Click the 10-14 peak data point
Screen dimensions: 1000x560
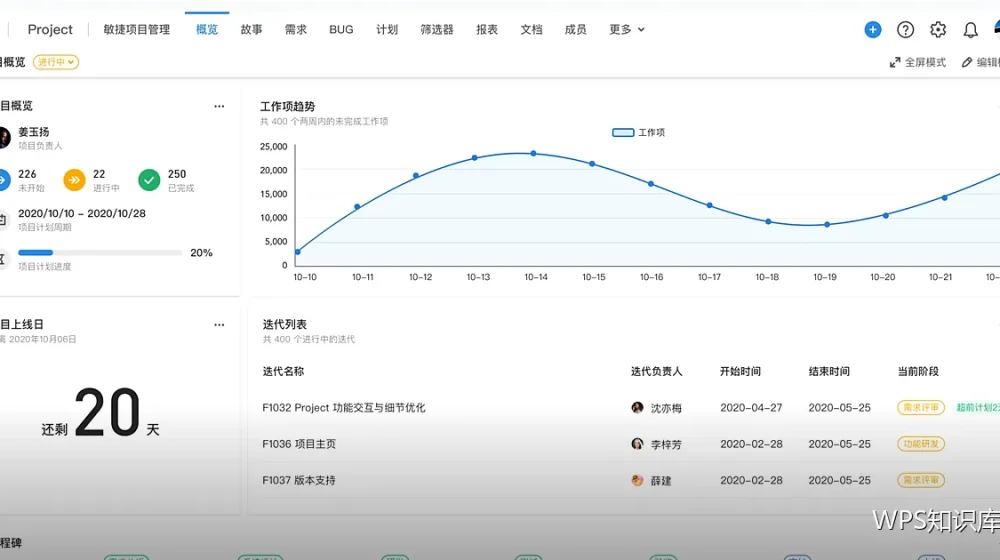(x=533, y=154)
